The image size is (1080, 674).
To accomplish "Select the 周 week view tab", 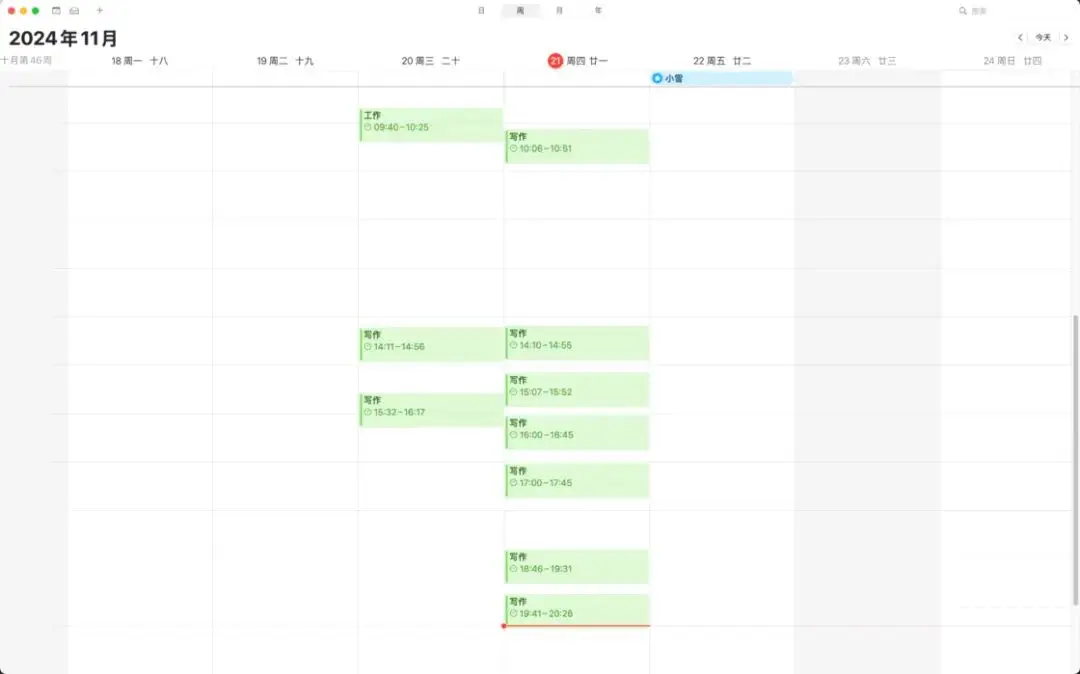I will click(x=520, y=10).
